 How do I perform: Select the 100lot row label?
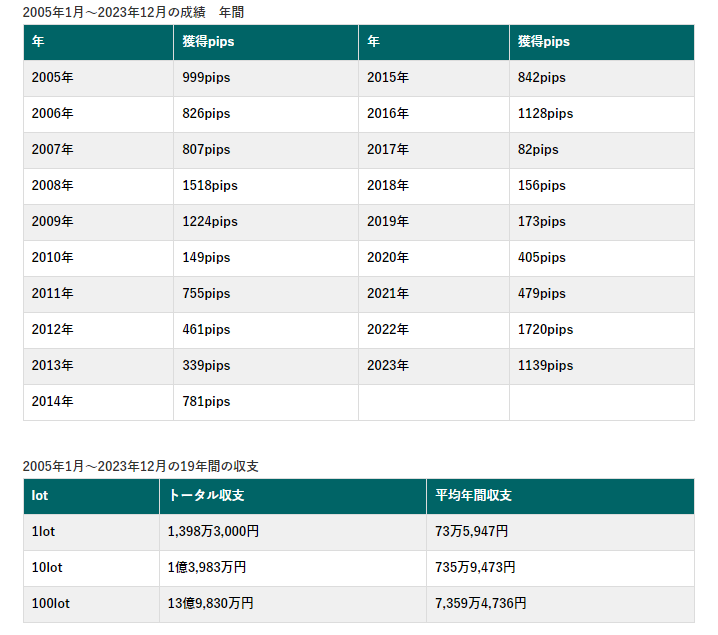click(x=50, y=604)
